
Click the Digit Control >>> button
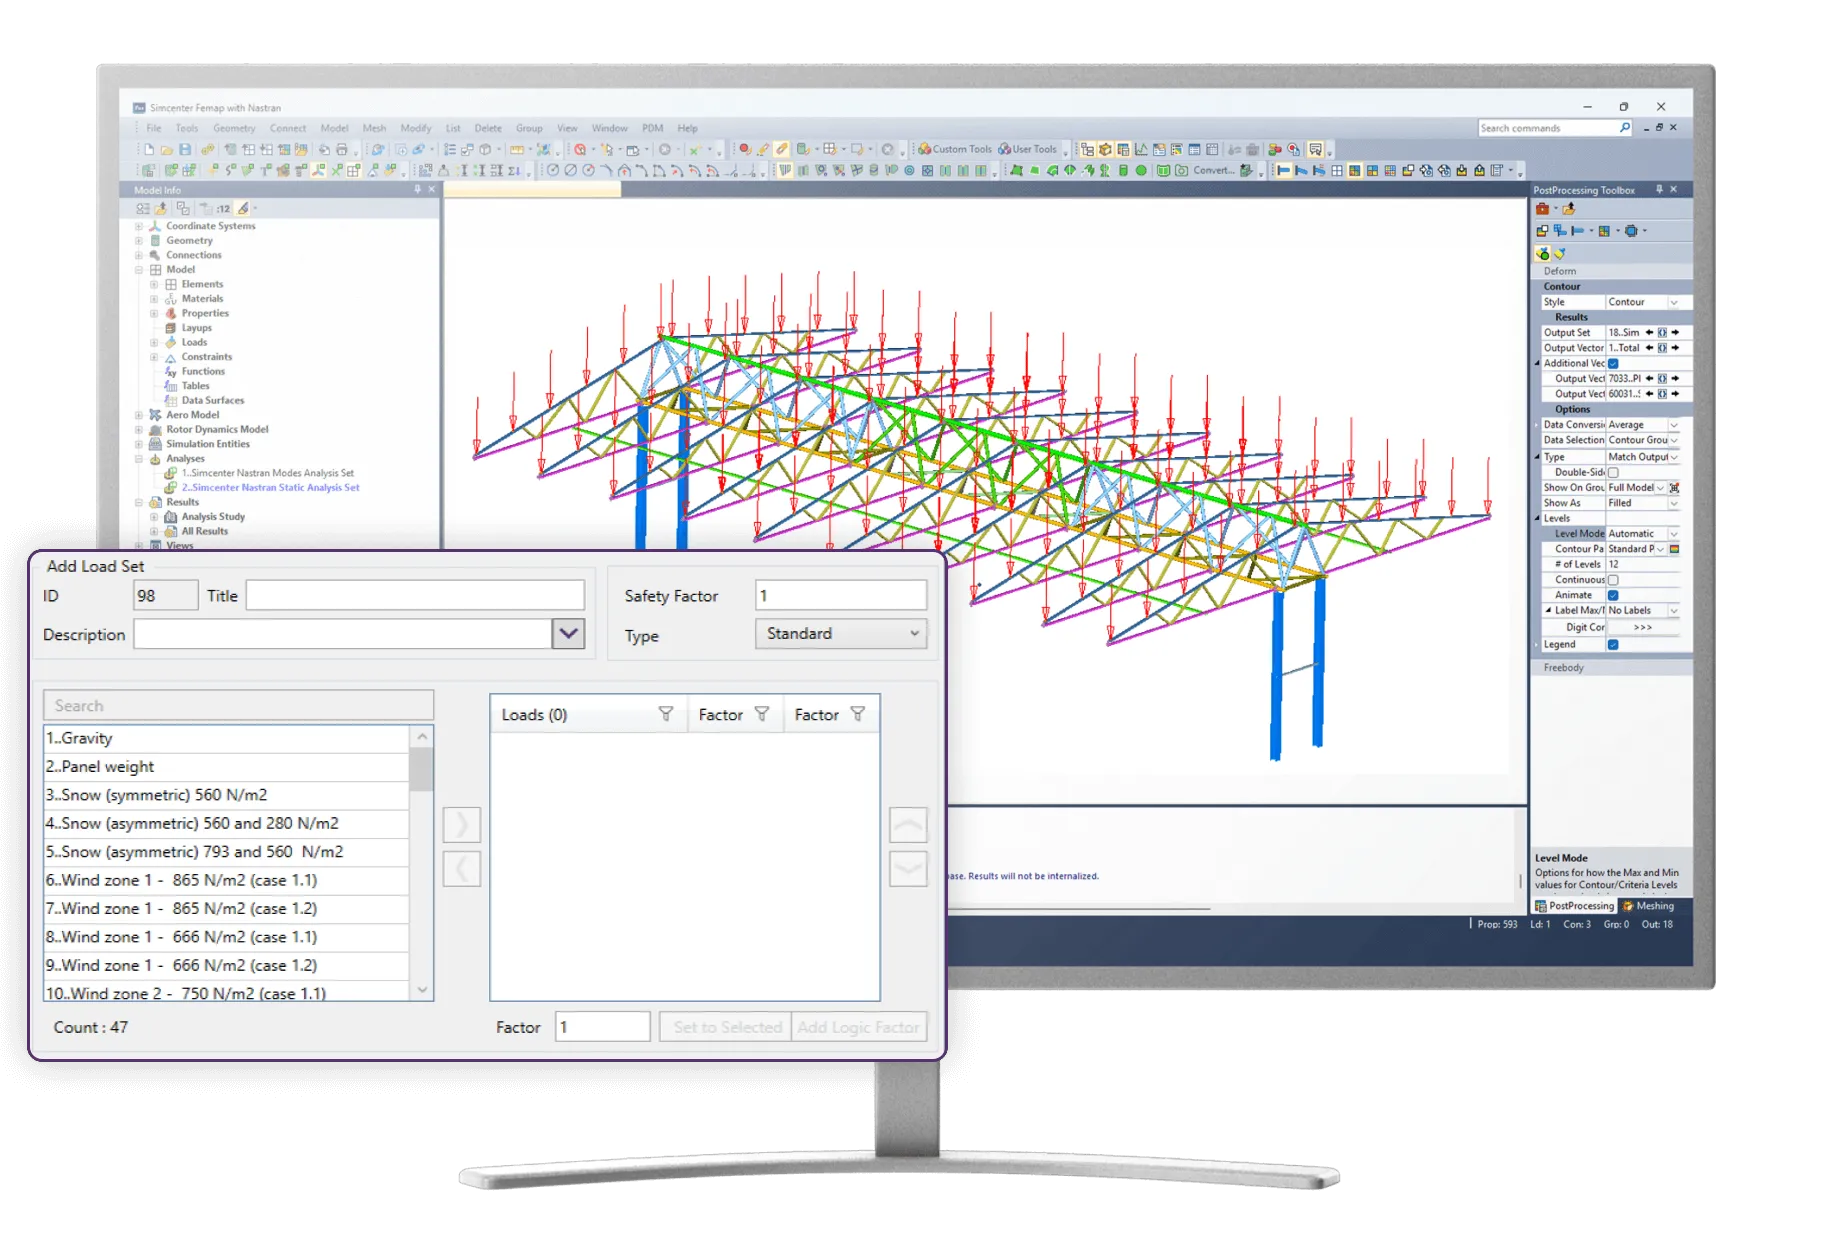[1643, 627]
